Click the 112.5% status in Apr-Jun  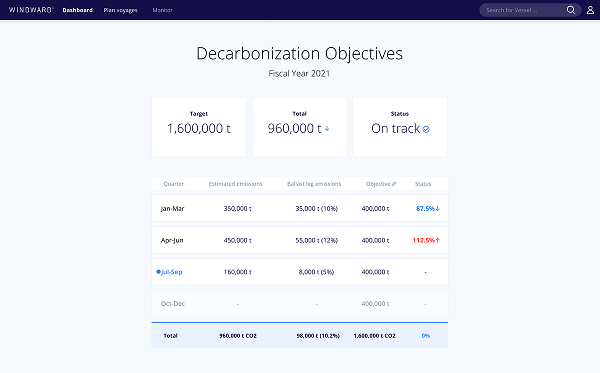click(426, 240)
